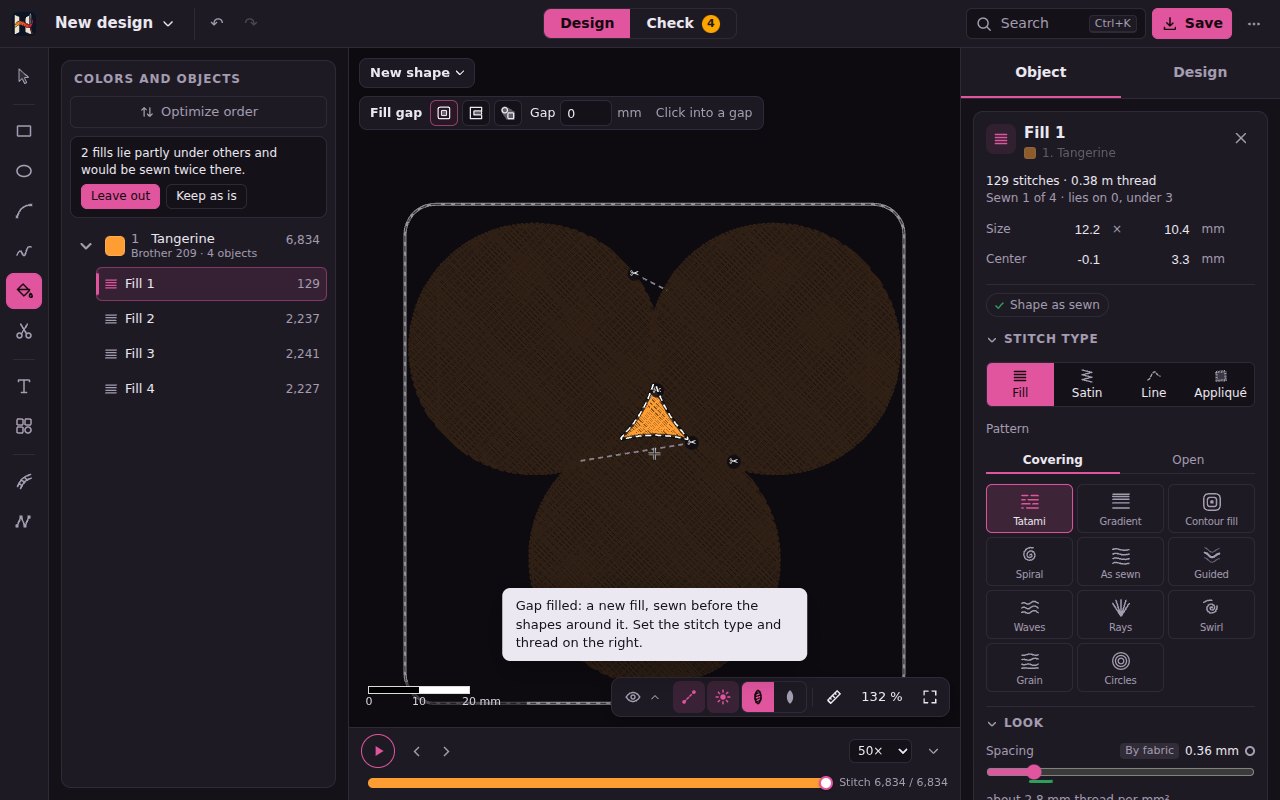Viewport: 1280px width, 800px height.
Task: Select the arrow pointer tool
Action: click(24, 77)
